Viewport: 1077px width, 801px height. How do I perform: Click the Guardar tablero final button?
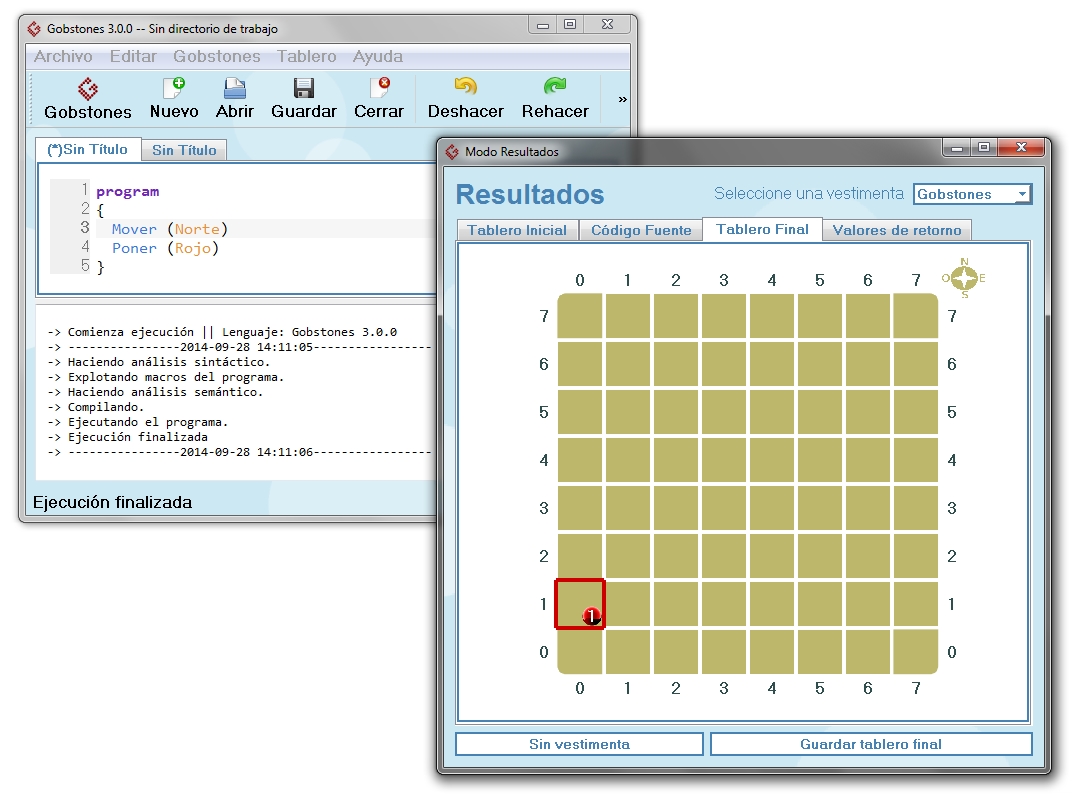(870, 744)
